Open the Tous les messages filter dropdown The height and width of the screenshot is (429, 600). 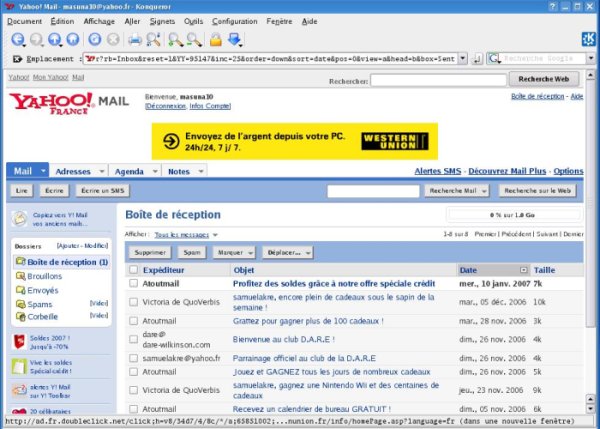point(215,235)
